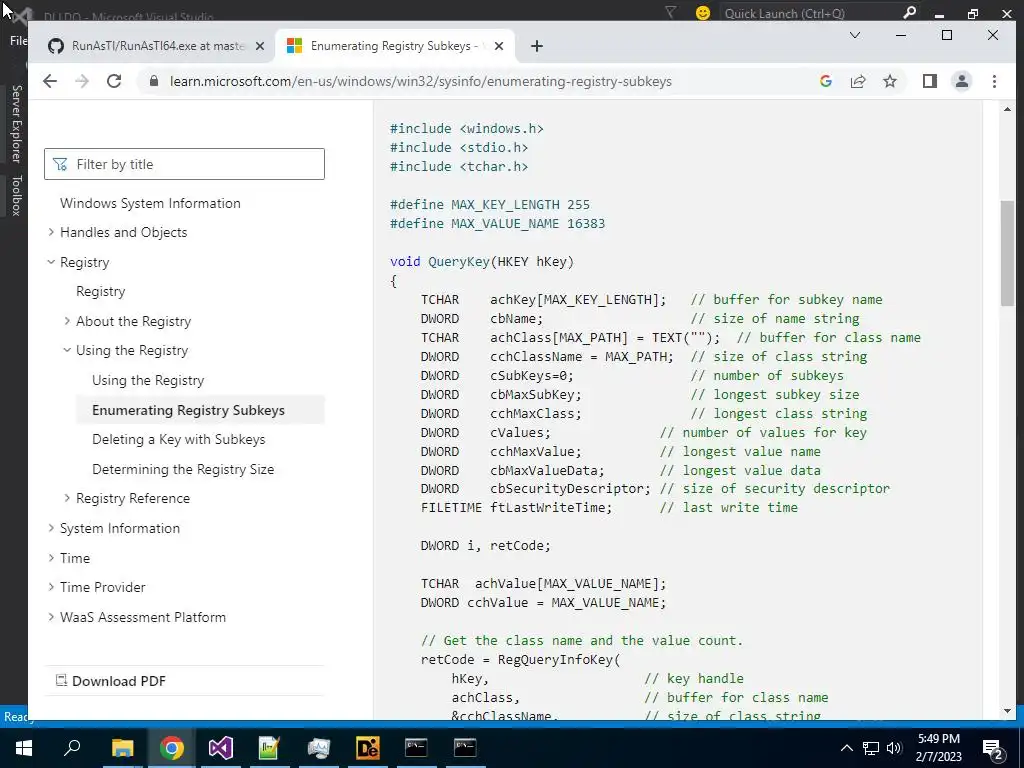Switch to the RunAsTI GitHub tab

[x=157, y=46]
